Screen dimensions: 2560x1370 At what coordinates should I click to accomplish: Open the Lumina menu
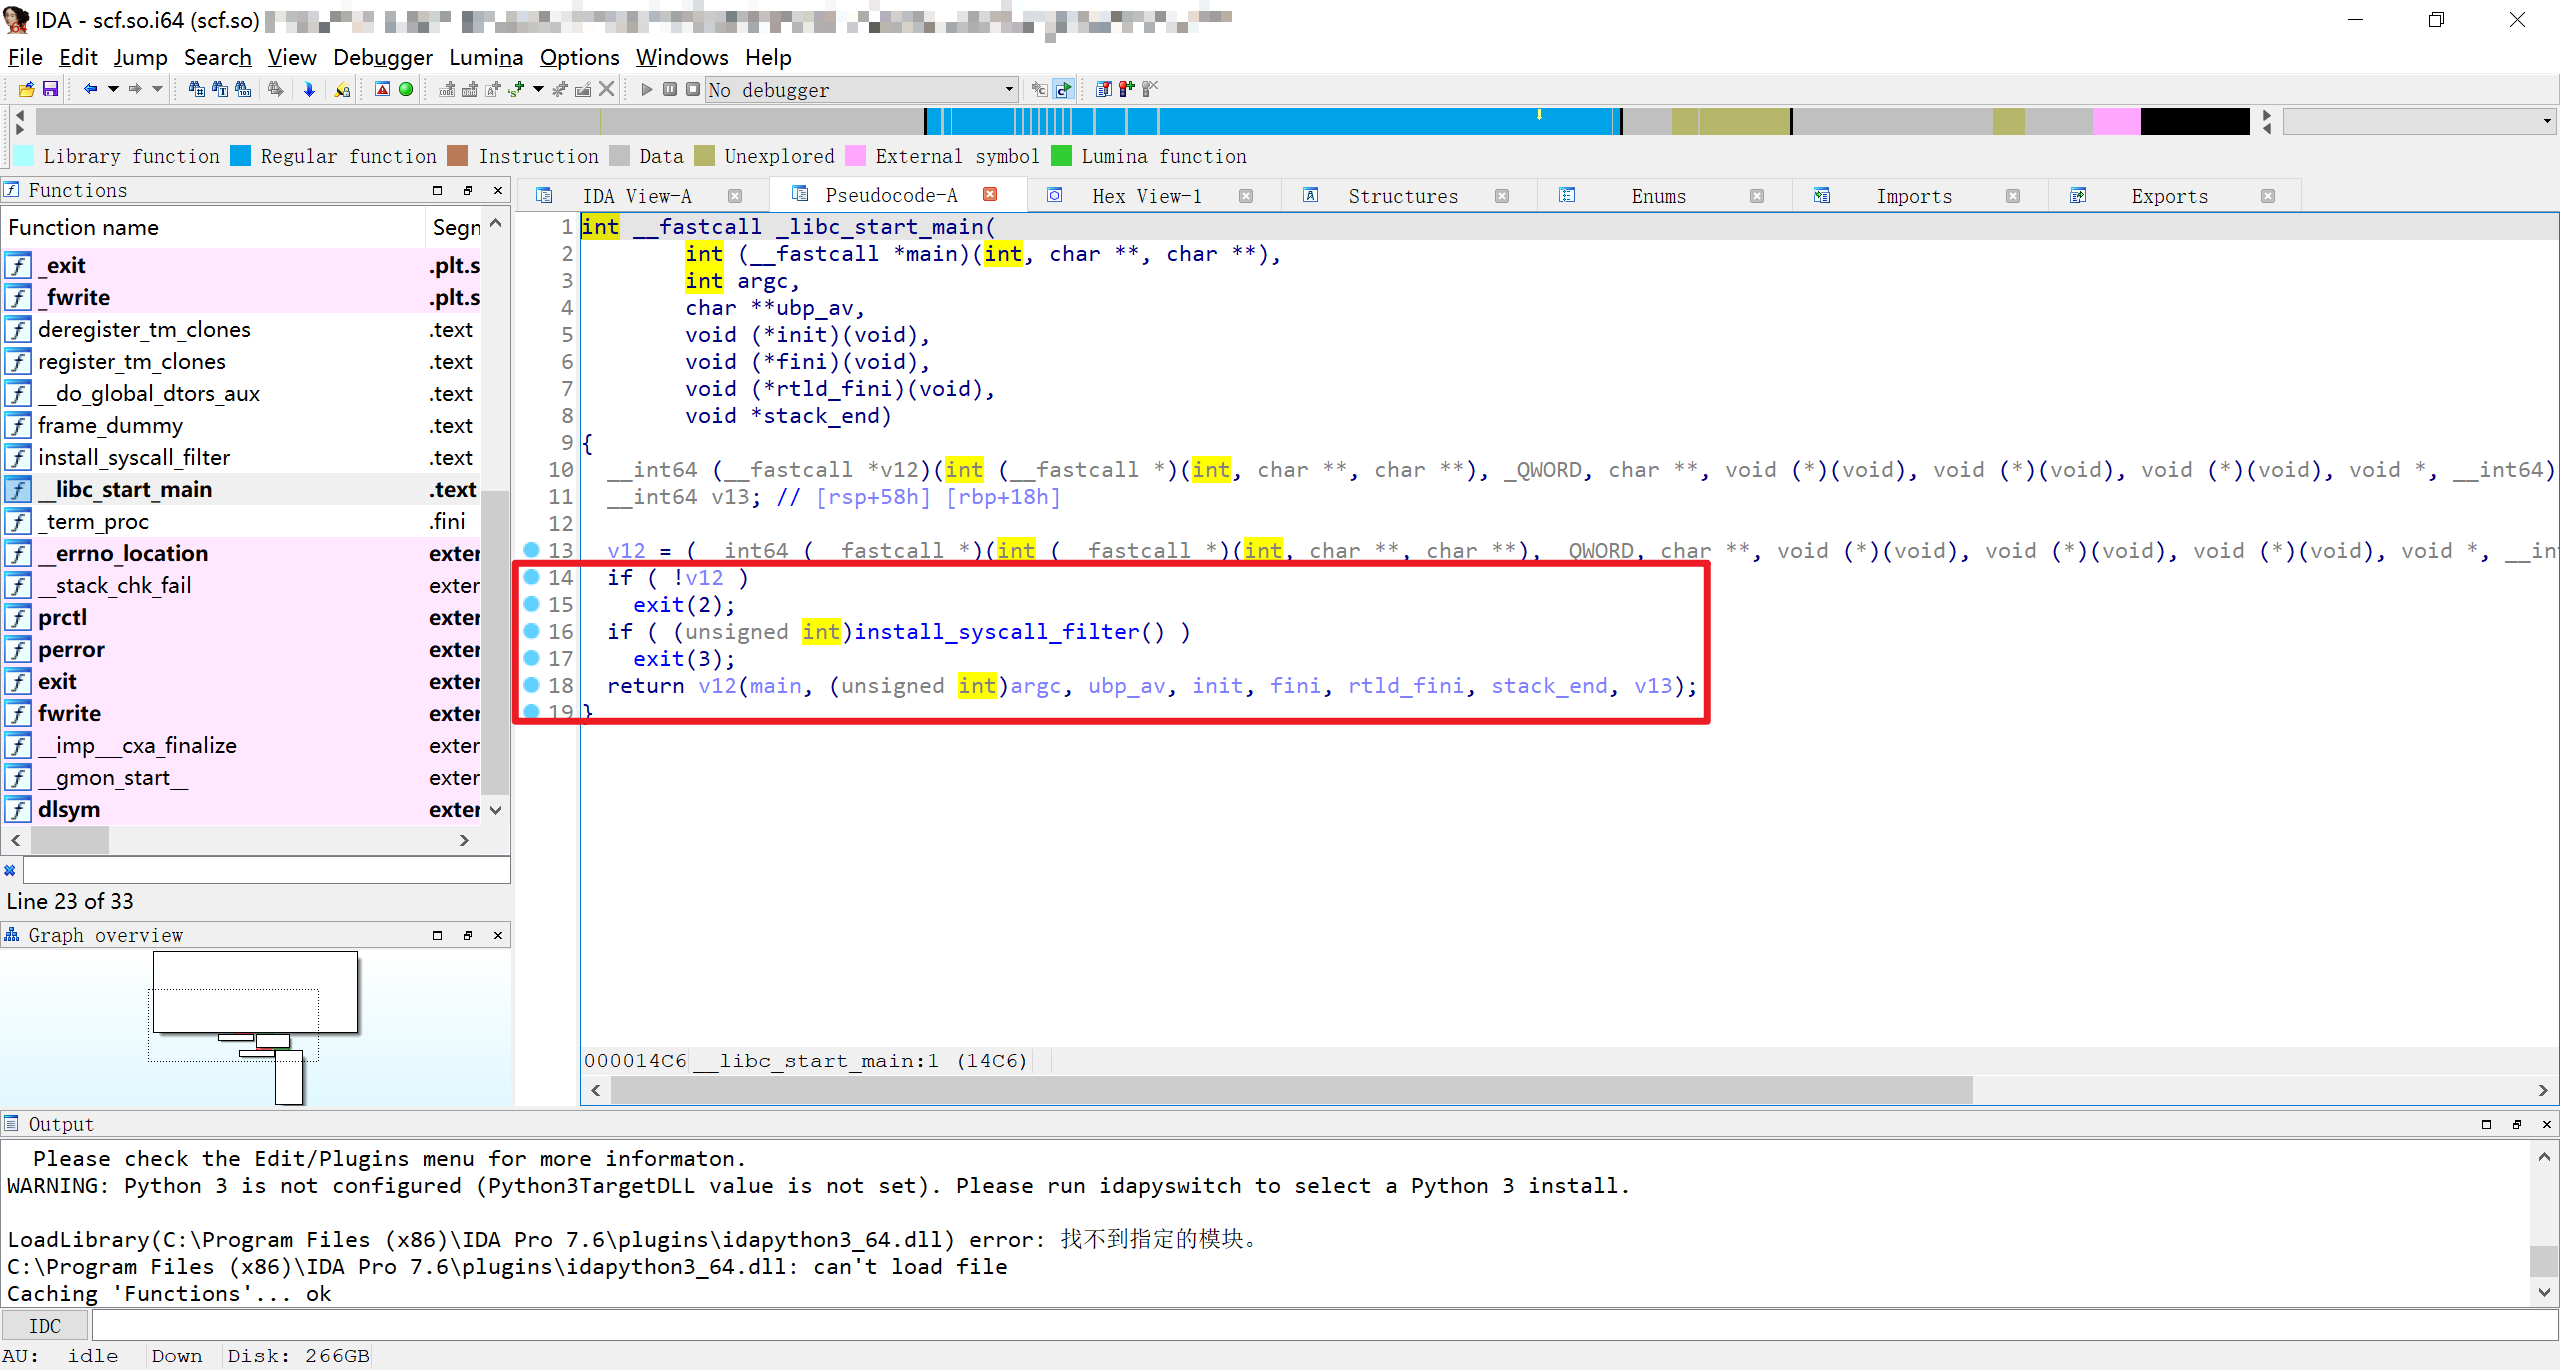tap(486, 57)
